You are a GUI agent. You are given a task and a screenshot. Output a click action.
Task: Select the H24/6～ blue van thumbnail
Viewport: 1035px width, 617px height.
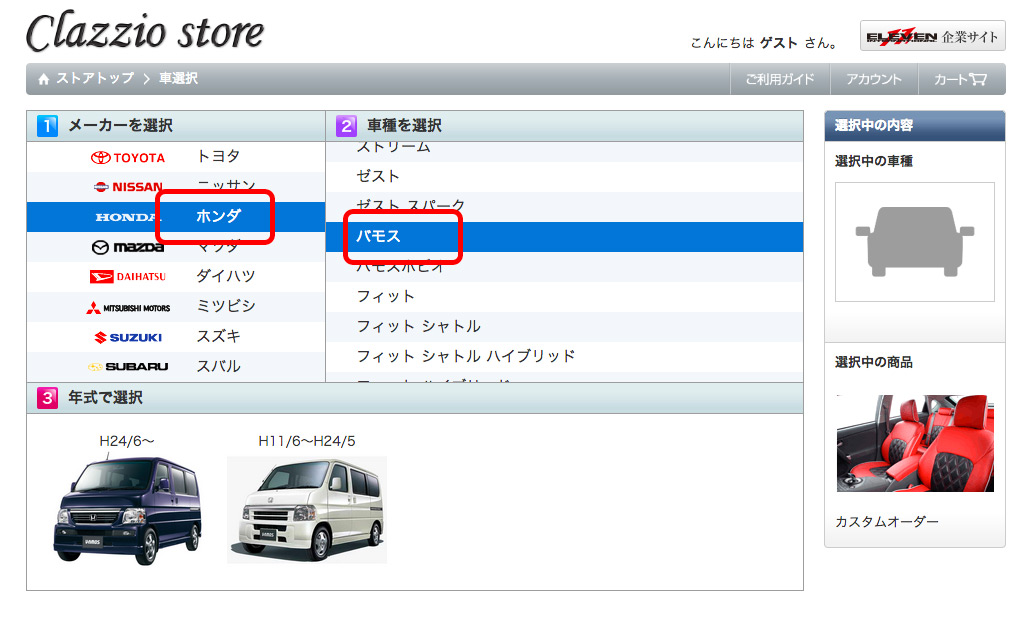(127, 510)
